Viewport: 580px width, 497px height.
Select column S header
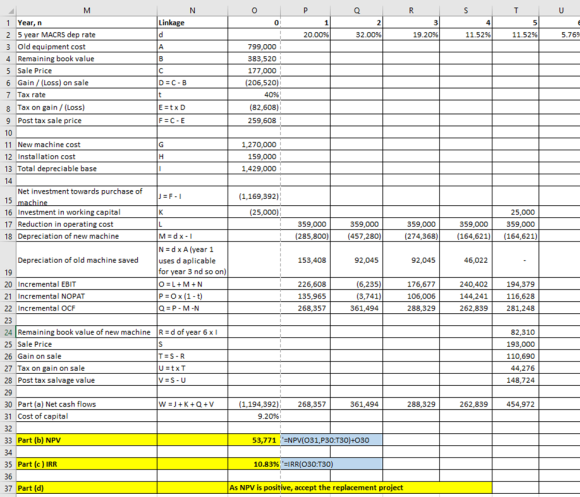tap(466, 10)
